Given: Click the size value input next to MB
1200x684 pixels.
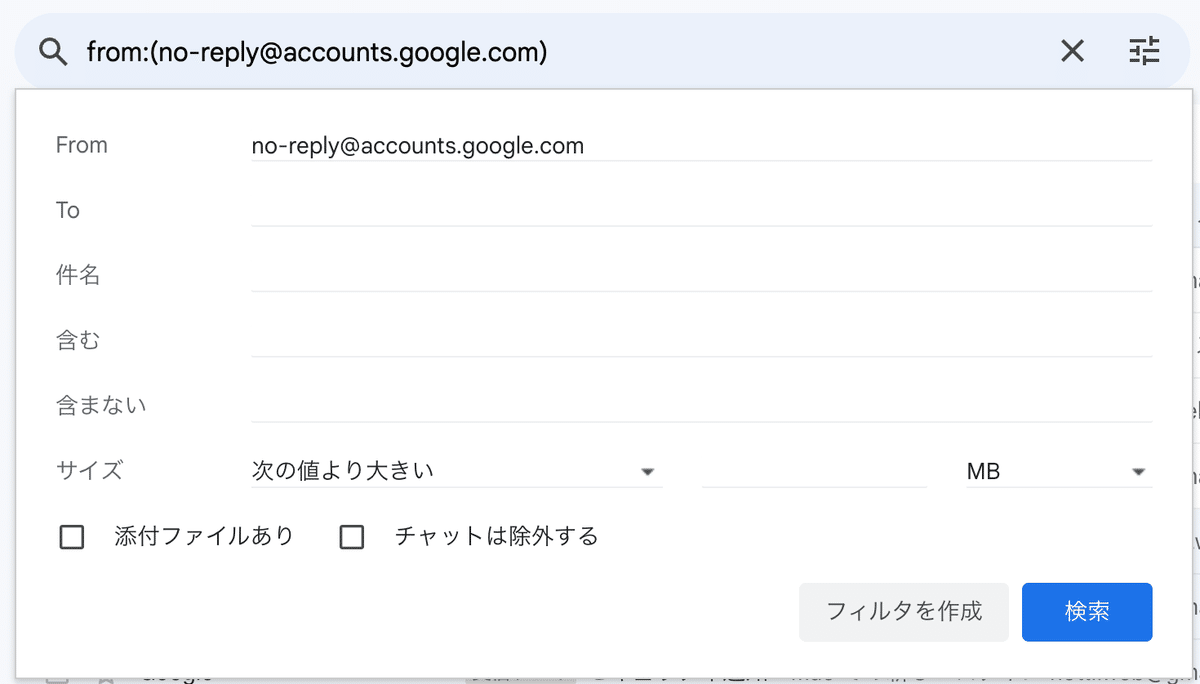Looking at the screenshot, I should (812, 470).
